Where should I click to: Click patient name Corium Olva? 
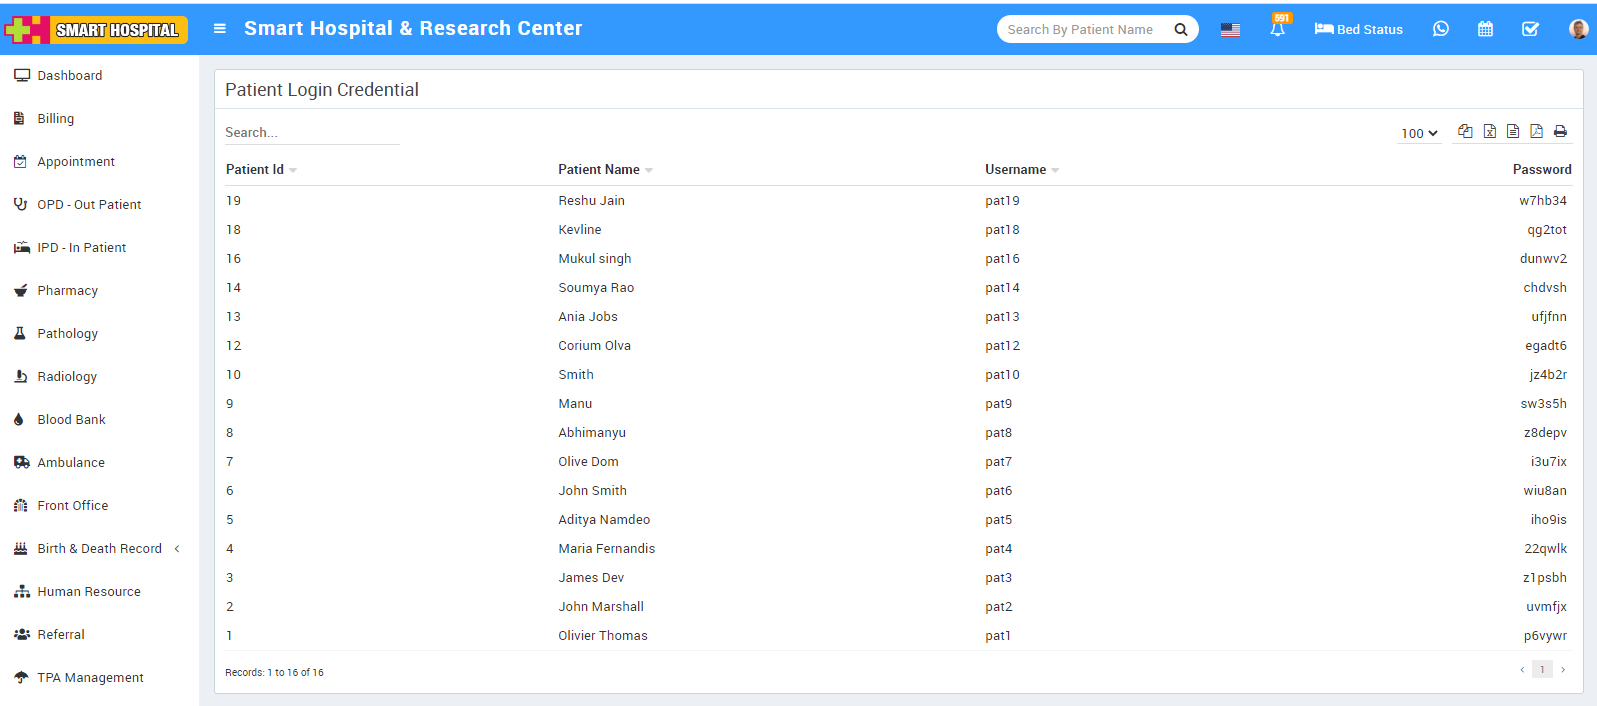[x=594, y=346]
